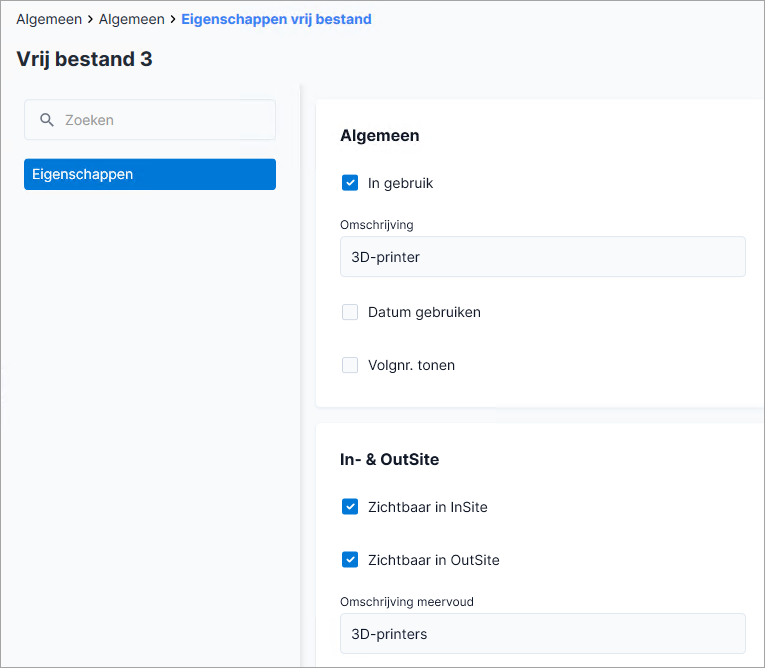Viewport: 765px width, 668px height.
Task: Select the Eigenschappen sidebar item
Action: point(150,174)
